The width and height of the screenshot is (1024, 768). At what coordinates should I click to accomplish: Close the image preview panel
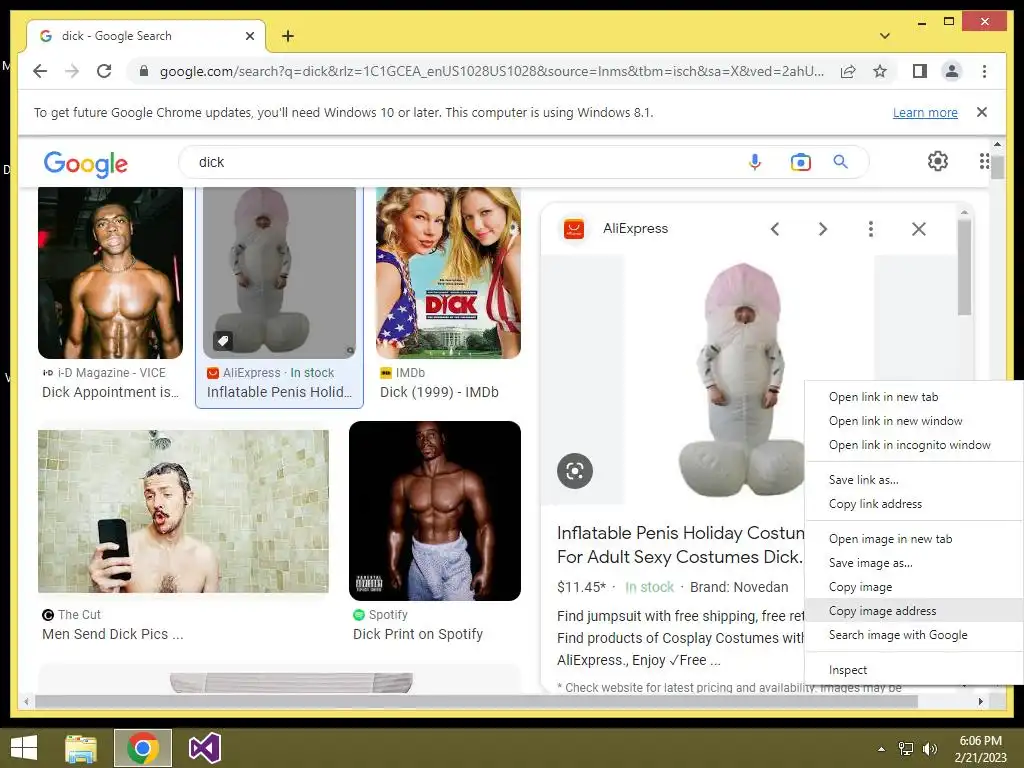pyautogui.click(x=919, y=229)
